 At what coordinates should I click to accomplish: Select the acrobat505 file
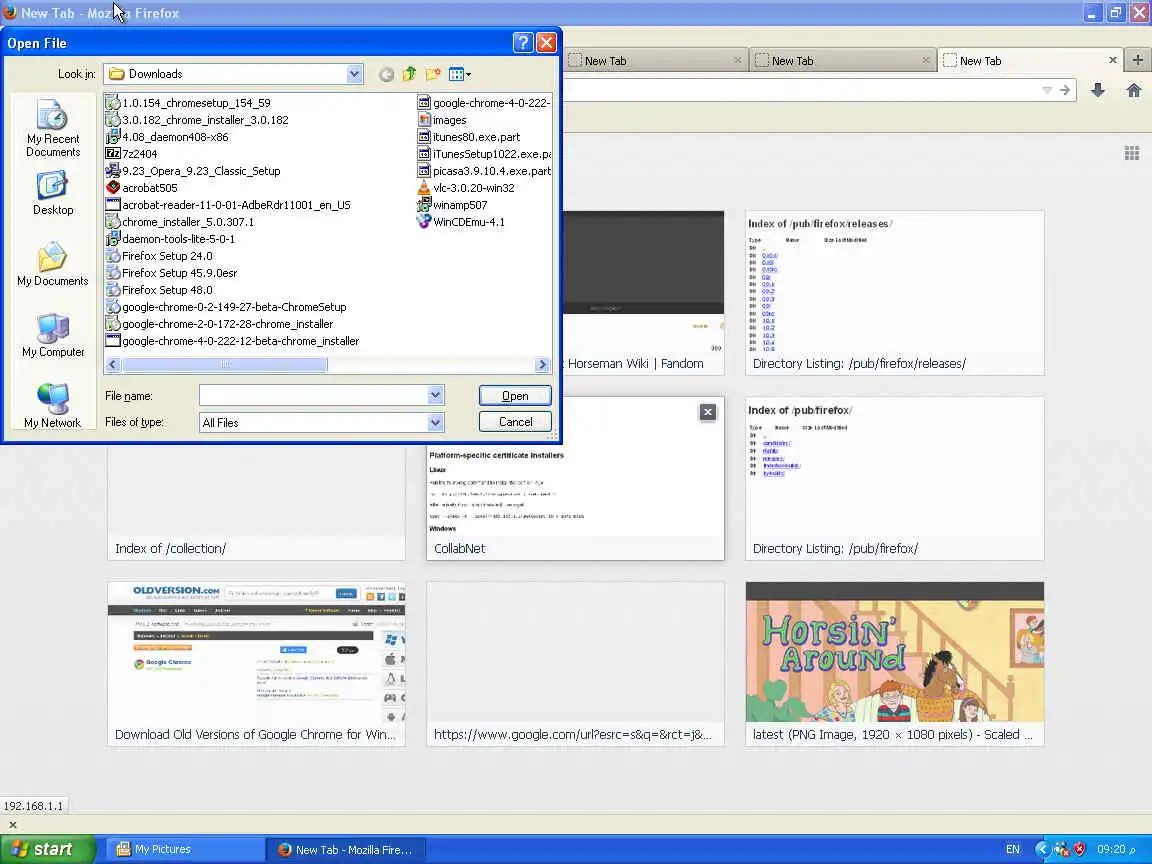(x=142, y=188)
